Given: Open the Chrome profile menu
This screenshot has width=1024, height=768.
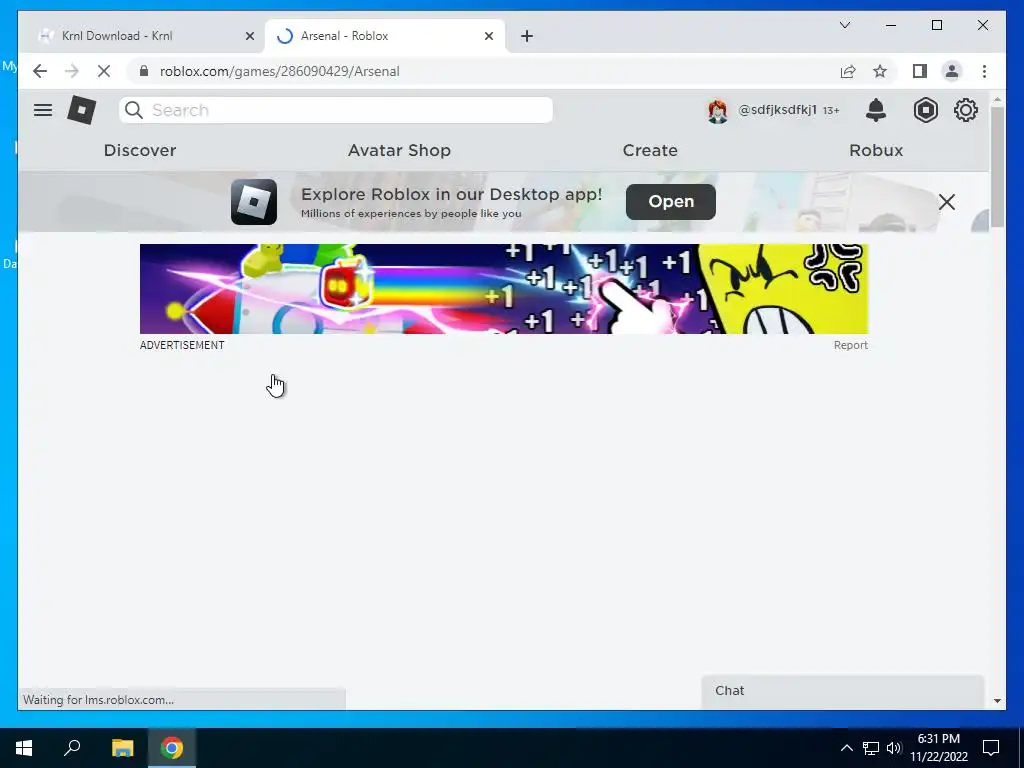Looking at the screenshot, I should pyautogui.click(x=952, y=71).
